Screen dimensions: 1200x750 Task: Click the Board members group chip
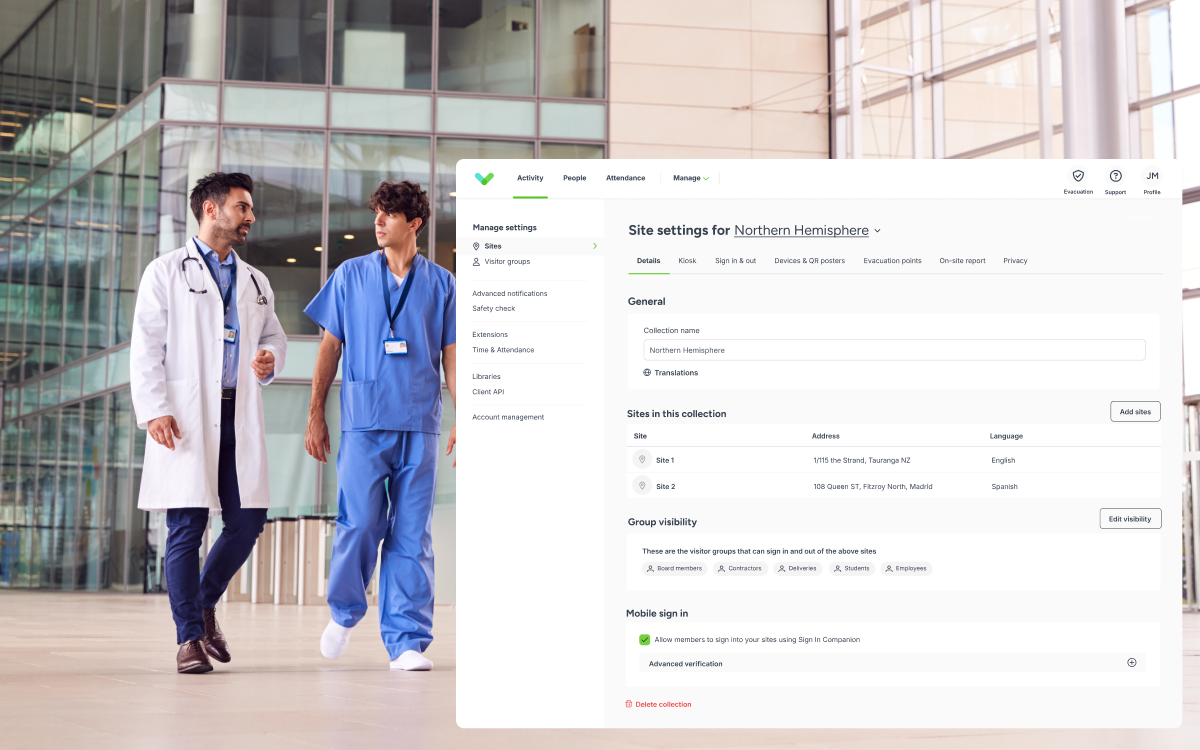pyautogui.click(x=674, y=568)
